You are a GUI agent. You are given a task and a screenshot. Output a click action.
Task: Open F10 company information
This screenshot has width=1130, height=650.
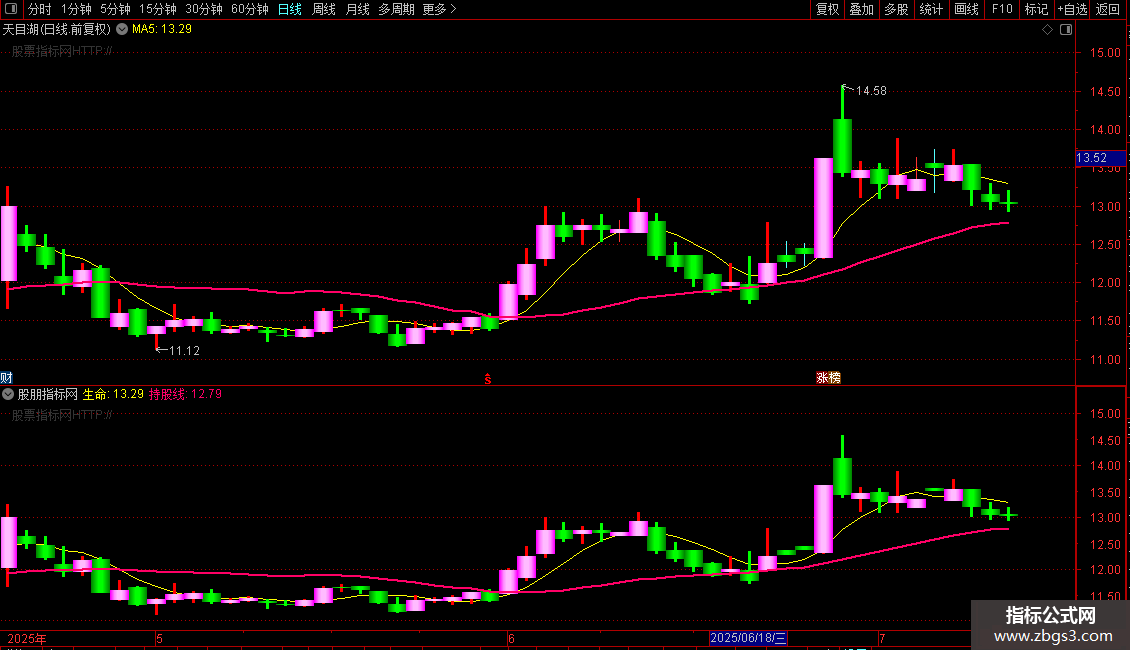click(1002, 9)
